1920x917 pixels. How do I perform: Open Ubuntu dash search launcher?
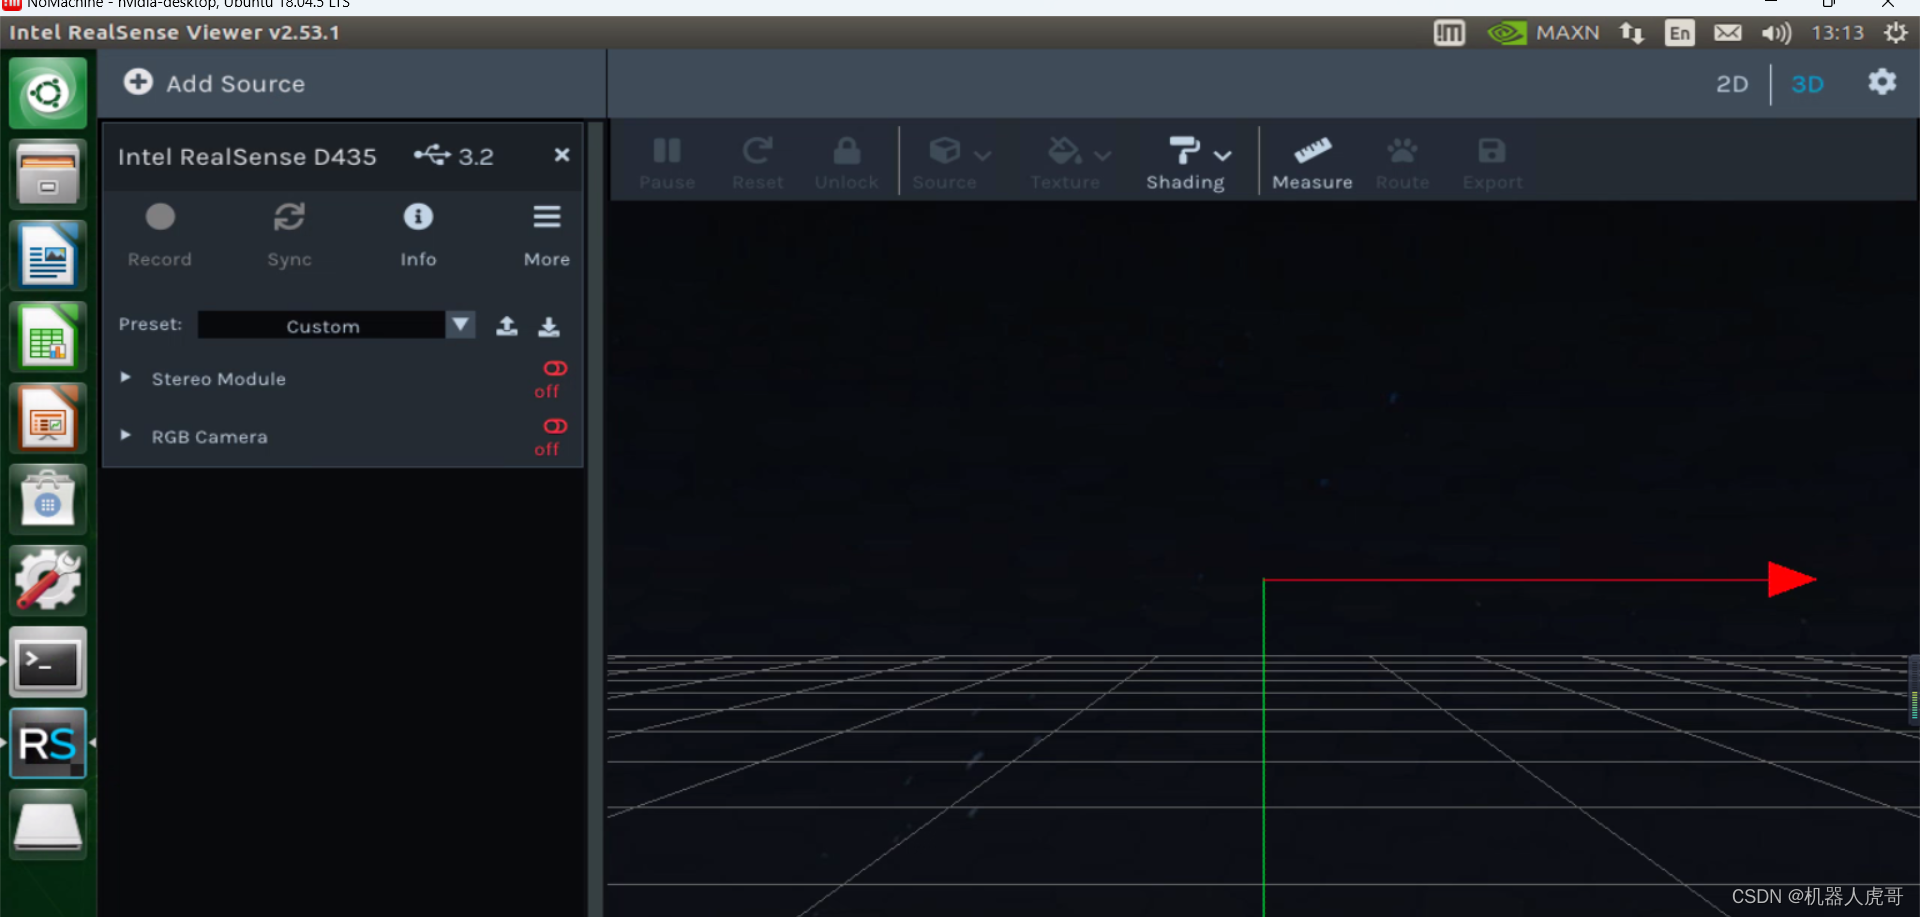[x=48, y=93]
